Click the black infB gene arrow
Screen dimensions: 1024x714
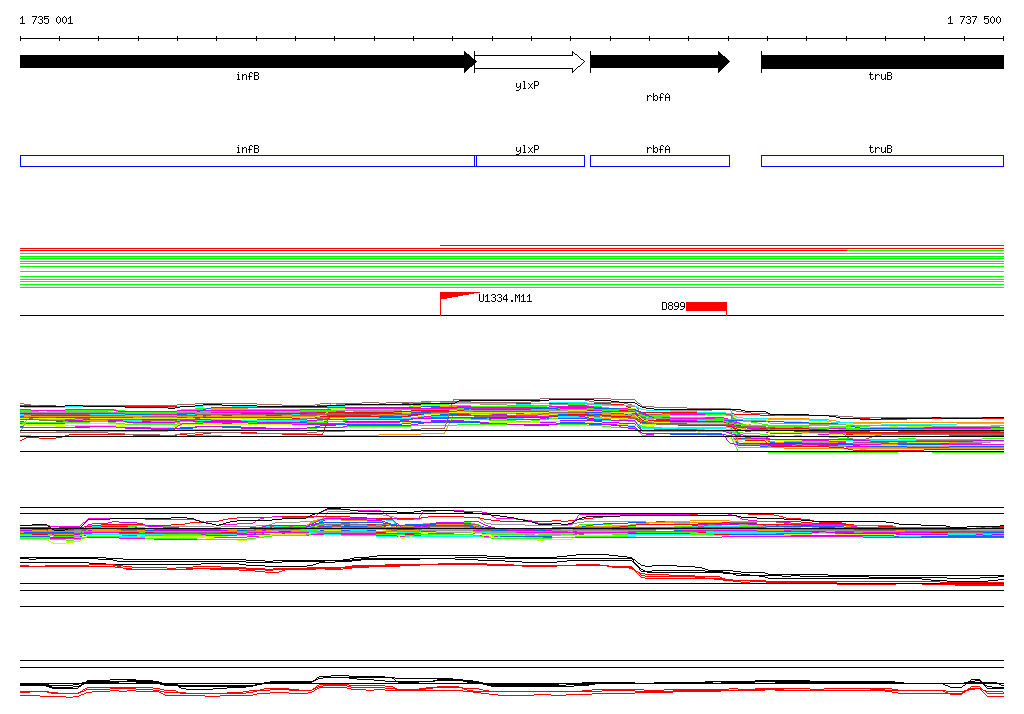coord(248,62)
